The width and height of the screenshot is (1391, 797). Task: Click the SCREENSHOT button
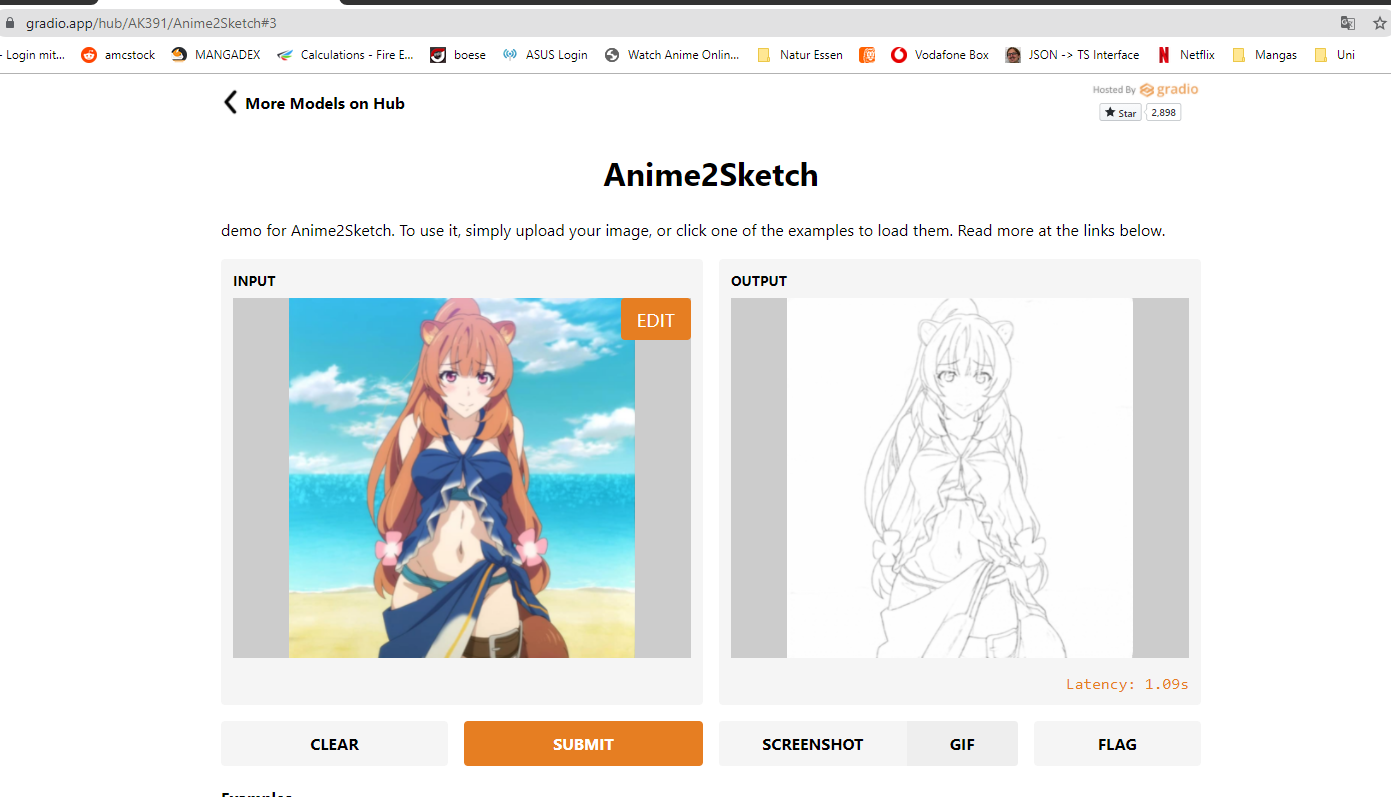[813, 744]
